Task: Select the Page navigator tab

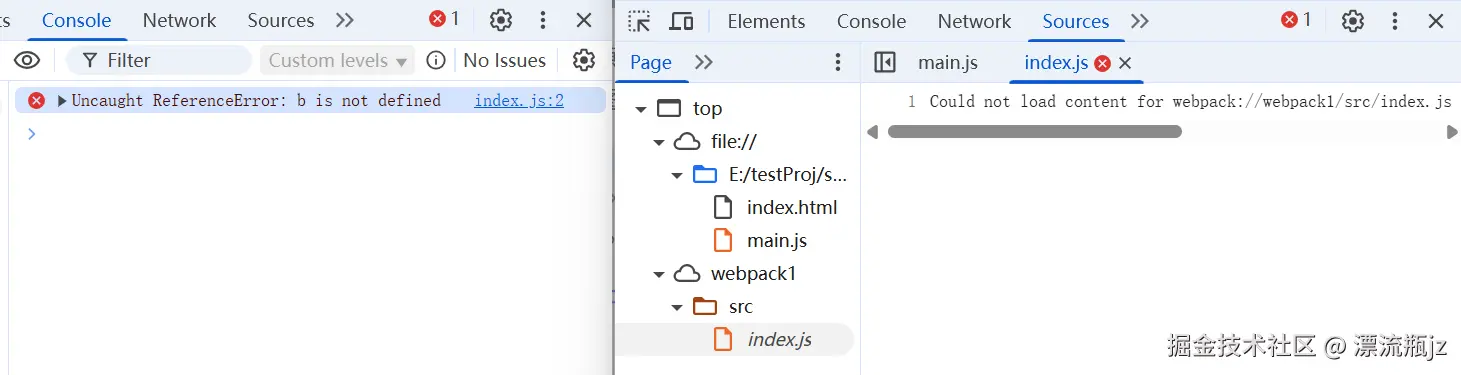Action: [651, 62]
